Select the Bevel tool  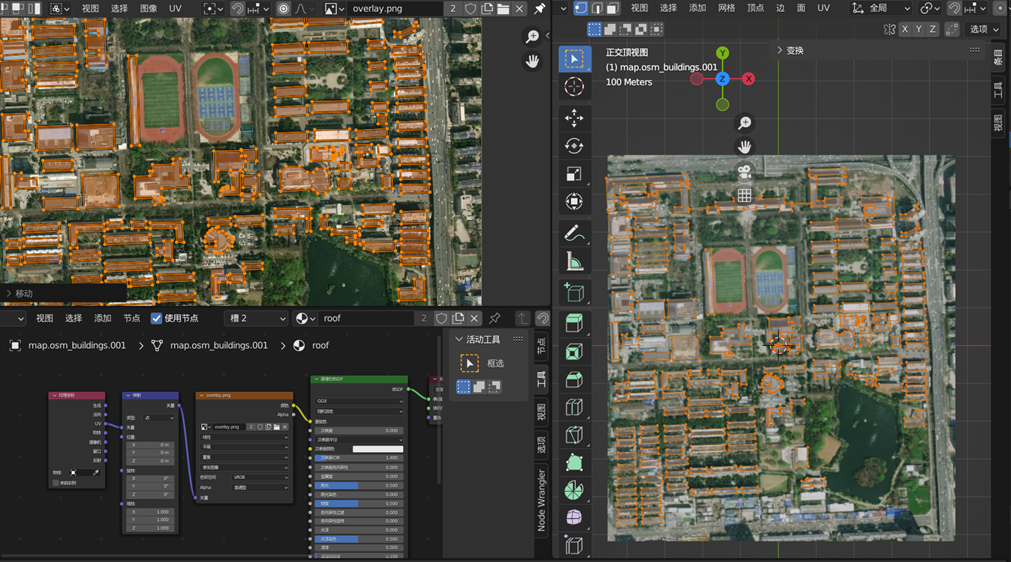(574, 380)
